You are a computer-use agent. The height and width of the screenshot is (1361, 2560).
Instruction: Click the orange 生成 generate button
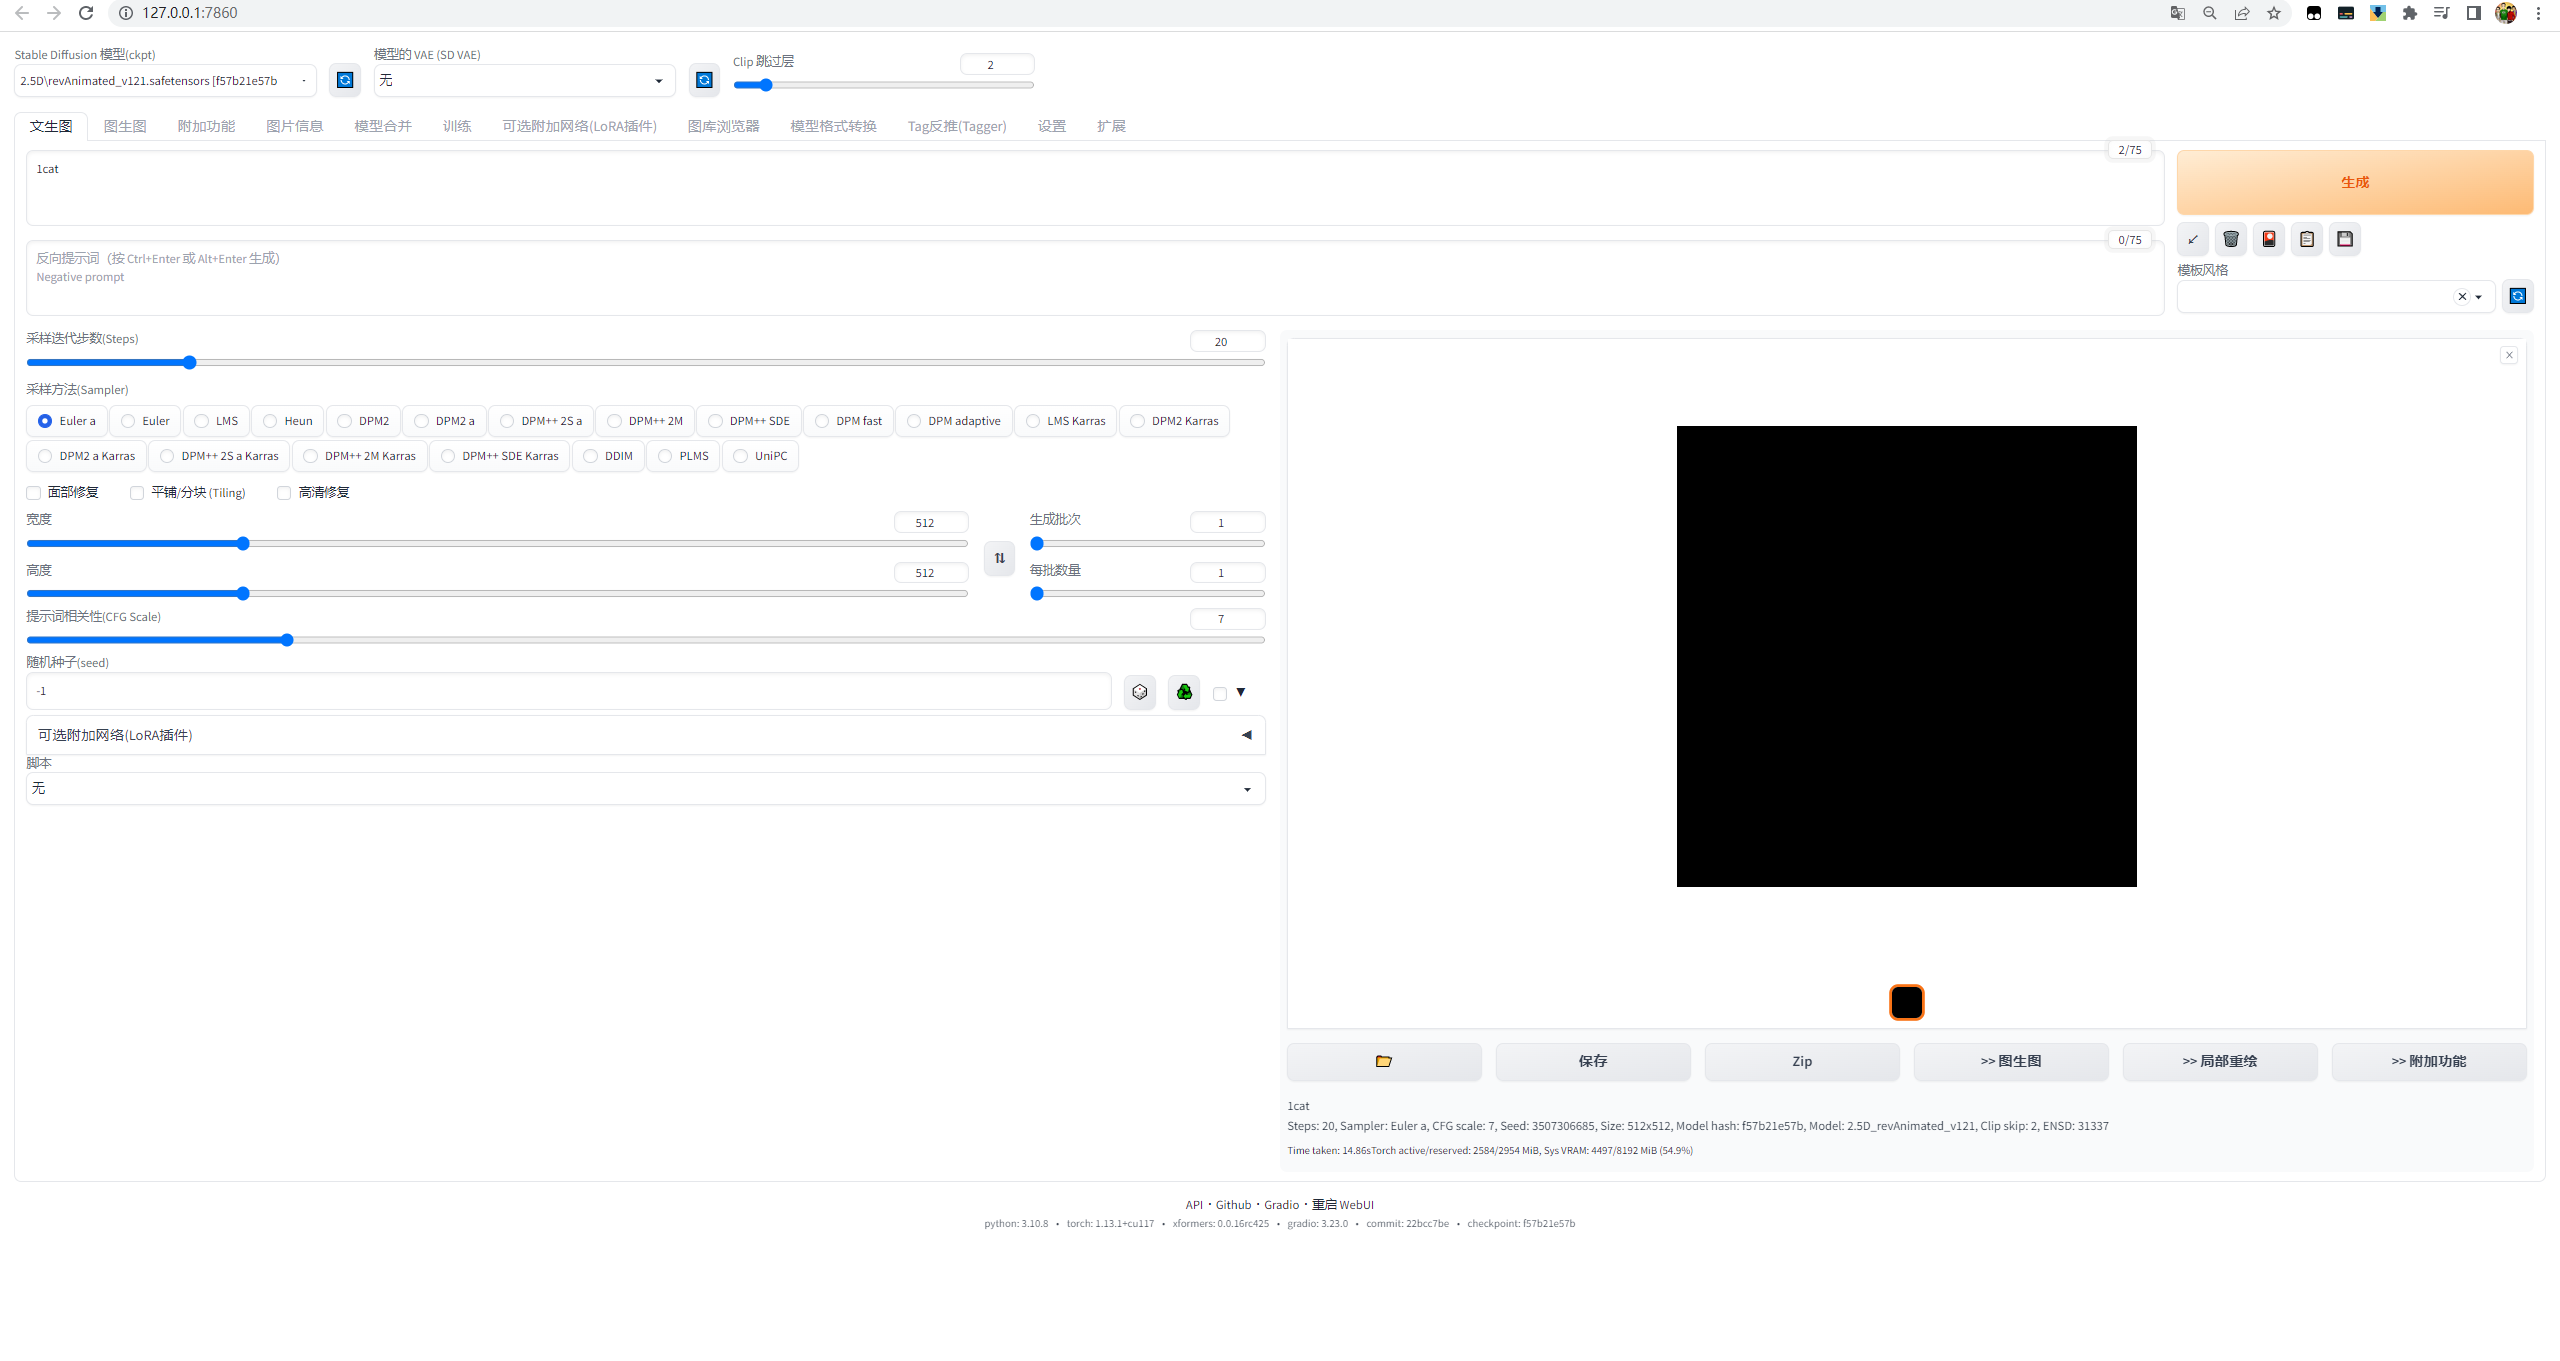[x=2355, y=182]
